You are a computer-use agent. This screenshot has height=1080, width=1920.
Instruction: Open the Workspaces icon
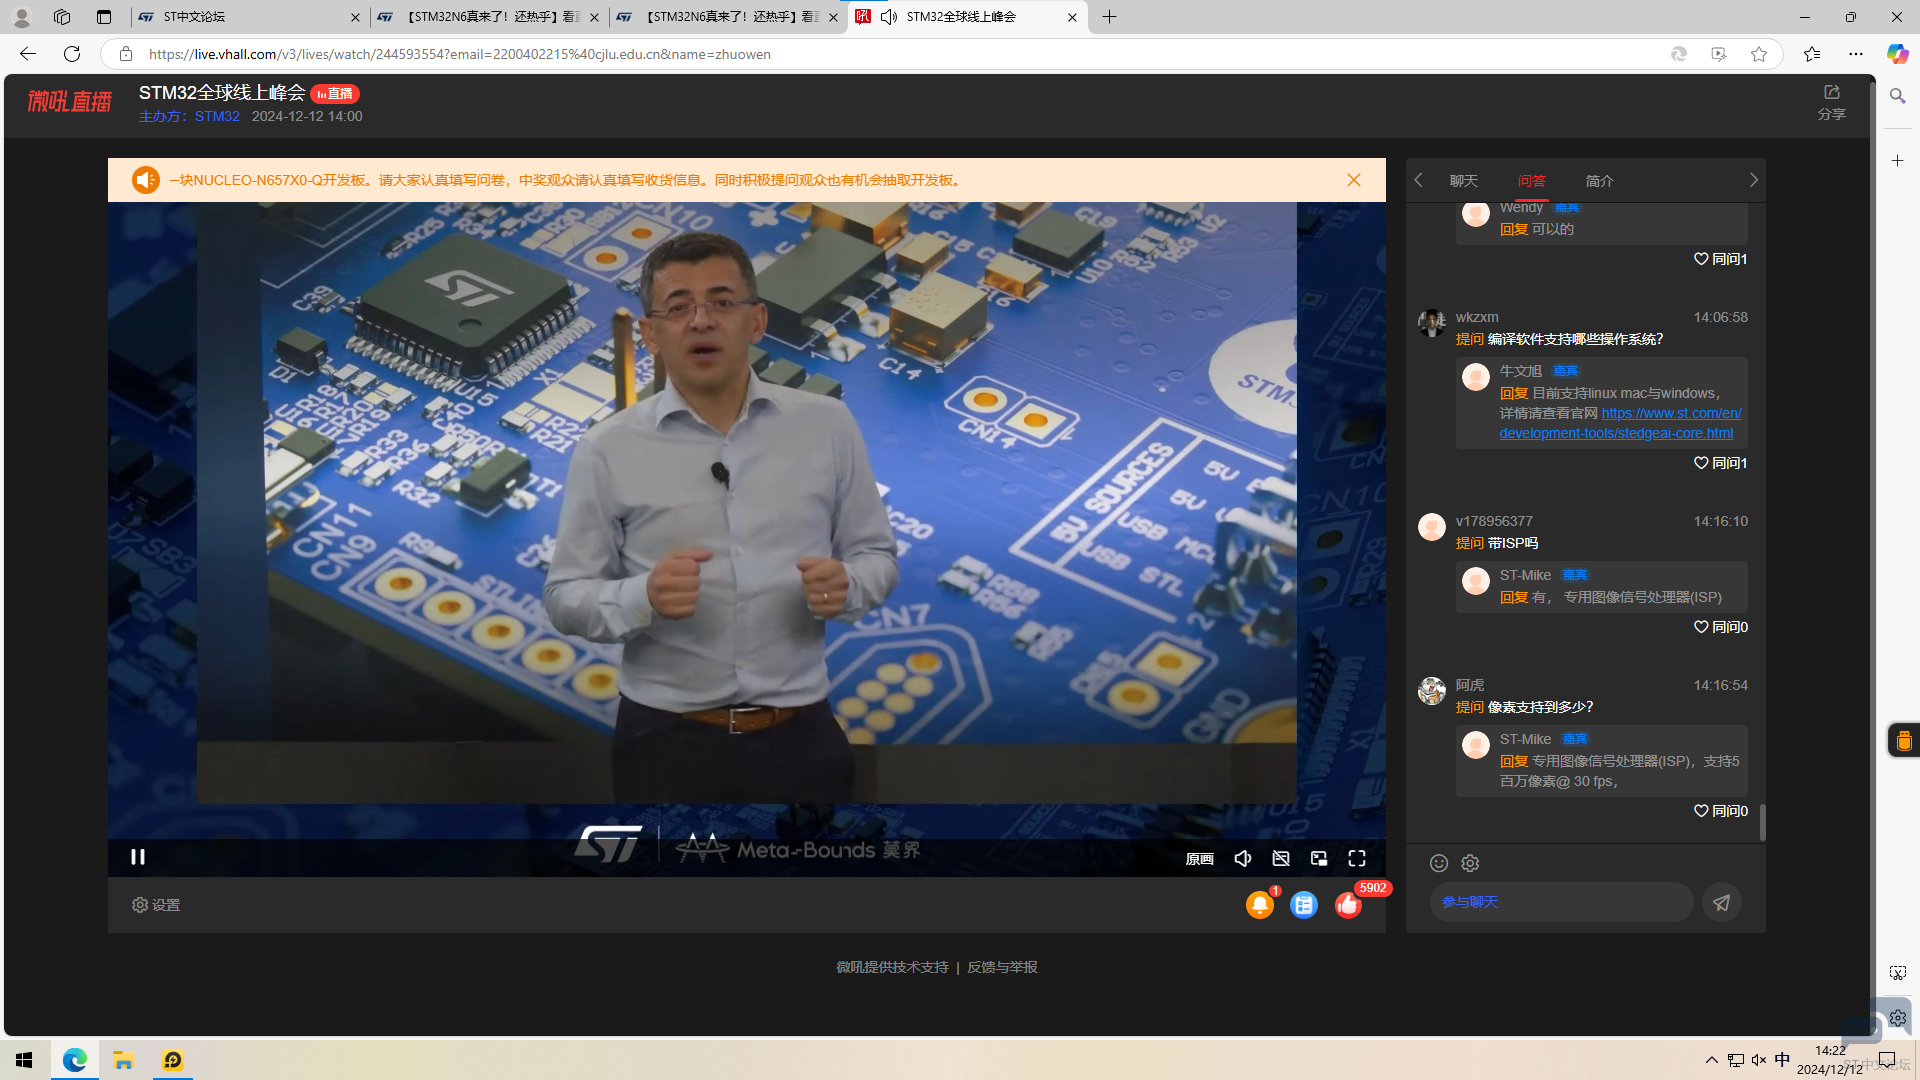coord(62,17)
